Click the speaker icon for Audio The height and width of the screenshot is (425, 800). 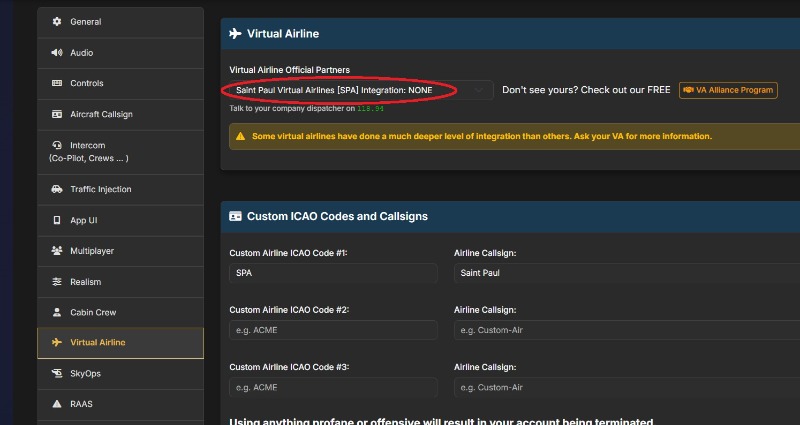click(57, 53)
